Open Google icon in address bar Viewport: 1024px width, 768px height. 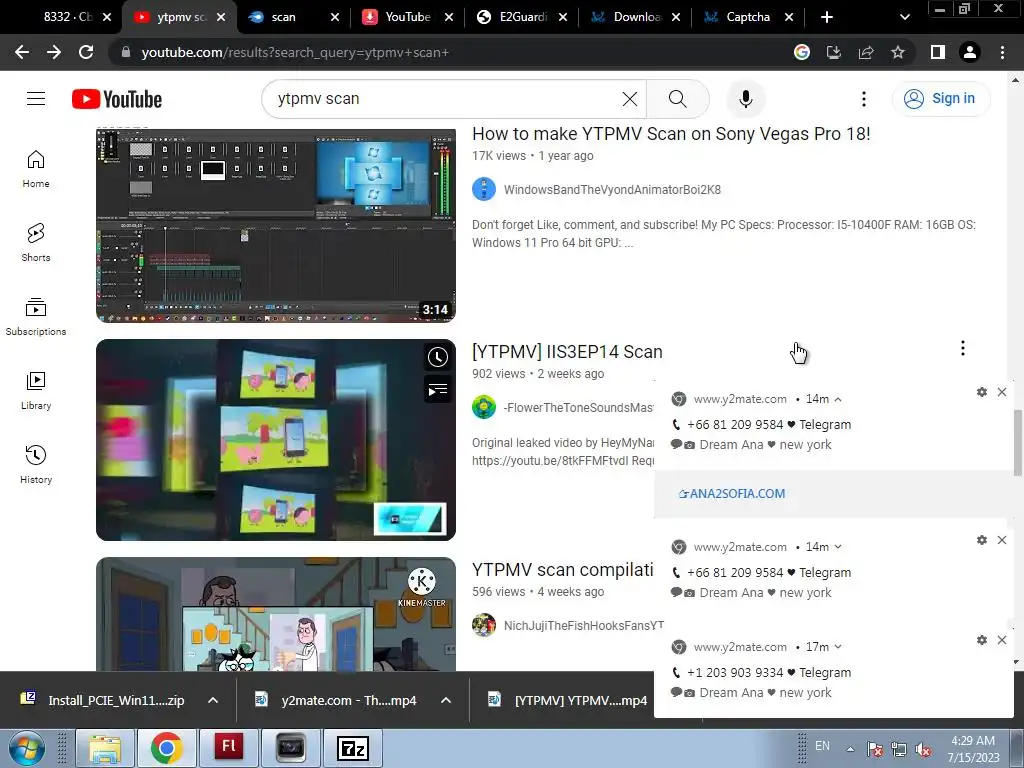(x=802, y=52)
